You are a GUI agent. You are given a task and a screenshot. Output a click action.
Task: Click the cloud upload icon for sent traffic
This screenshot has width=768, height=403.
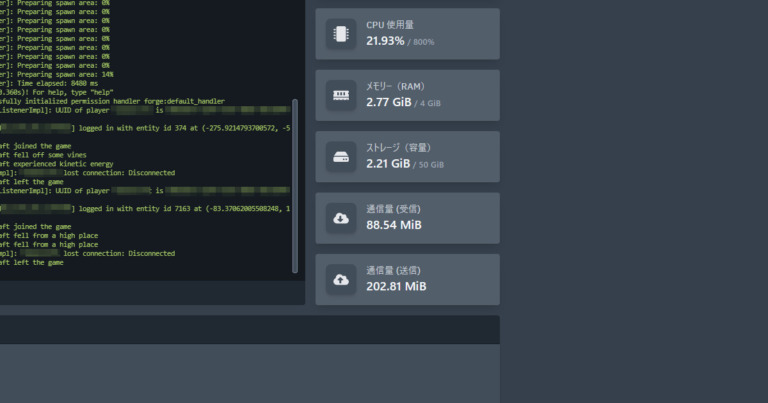[x=341, y=280]
